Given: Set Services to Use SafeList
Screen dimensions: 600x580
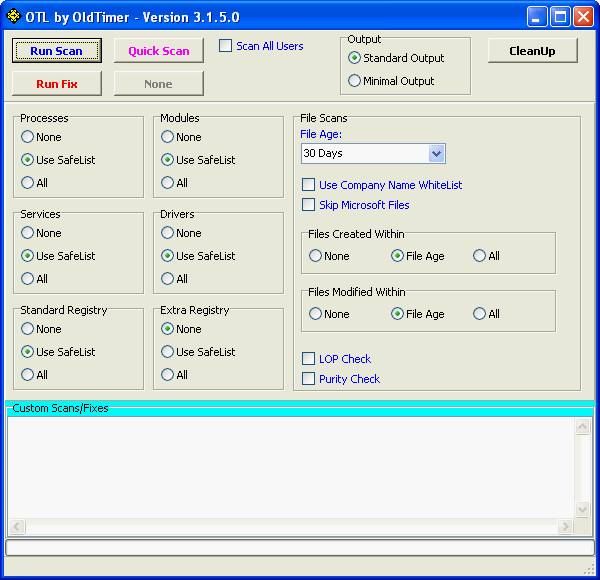Looking at the screenshot, I should [x=28, y=256].
